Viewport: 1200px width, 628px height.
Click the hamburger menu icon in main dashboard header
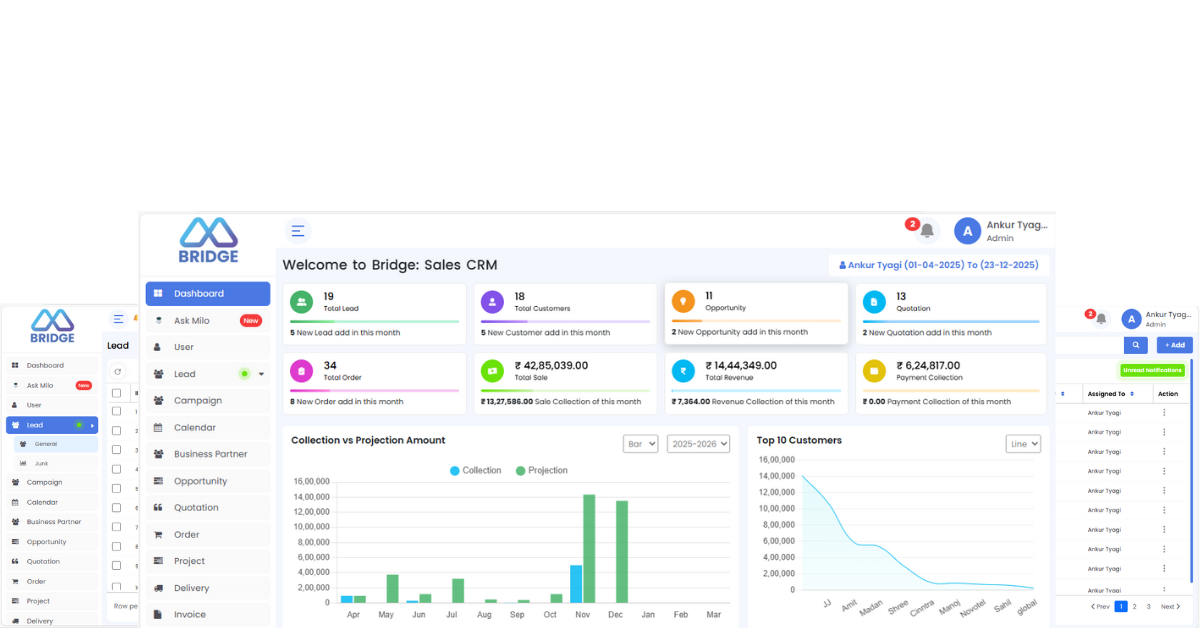point(297,231)
